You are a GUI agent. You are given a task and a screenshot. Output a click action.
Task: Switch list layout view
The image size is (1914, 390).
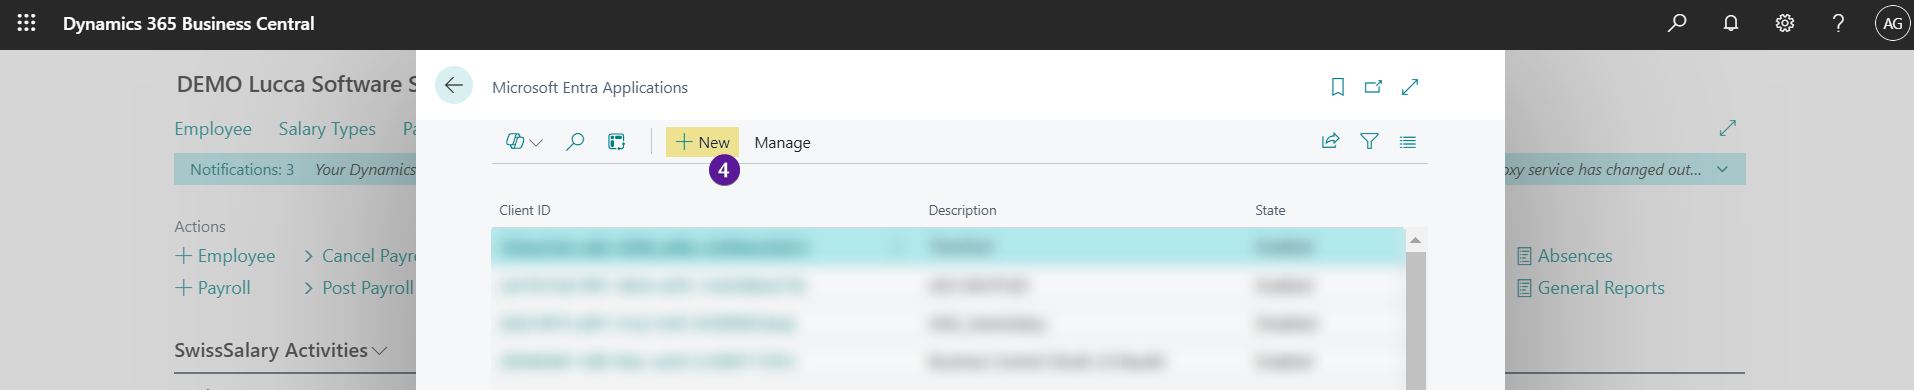pyautogui.click(x=1408, y=142)
